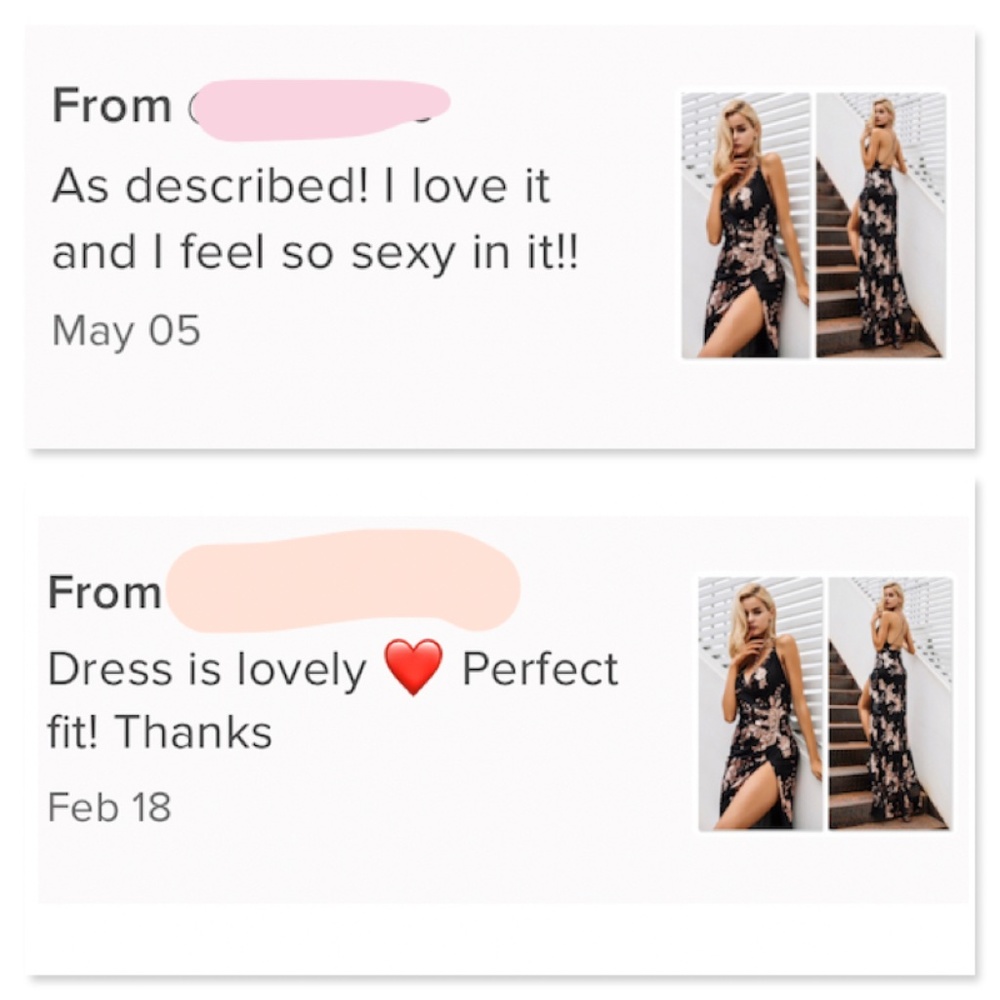Tap the peach-redacted reviewer name
The height and width of the screenshot is (1000, 1000).
[342, 581]
